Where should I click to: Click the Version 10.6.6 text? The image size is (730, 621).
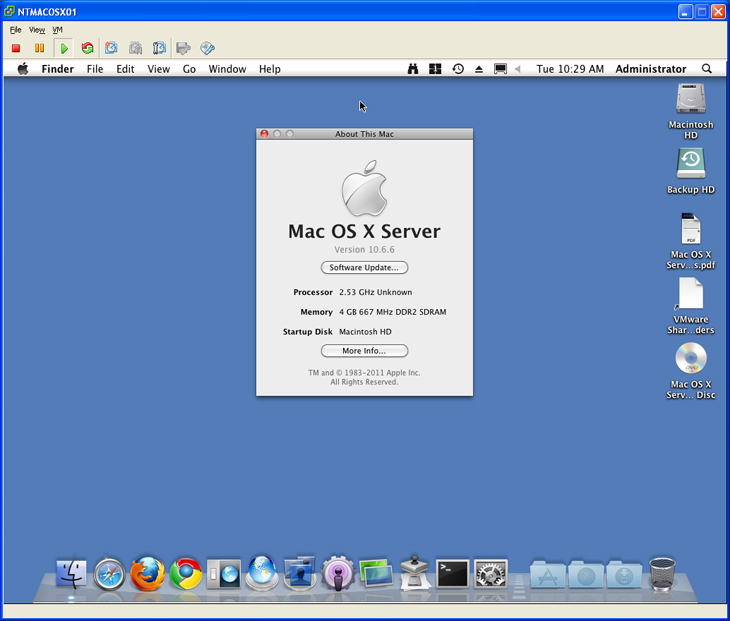[x=364, y=250]
